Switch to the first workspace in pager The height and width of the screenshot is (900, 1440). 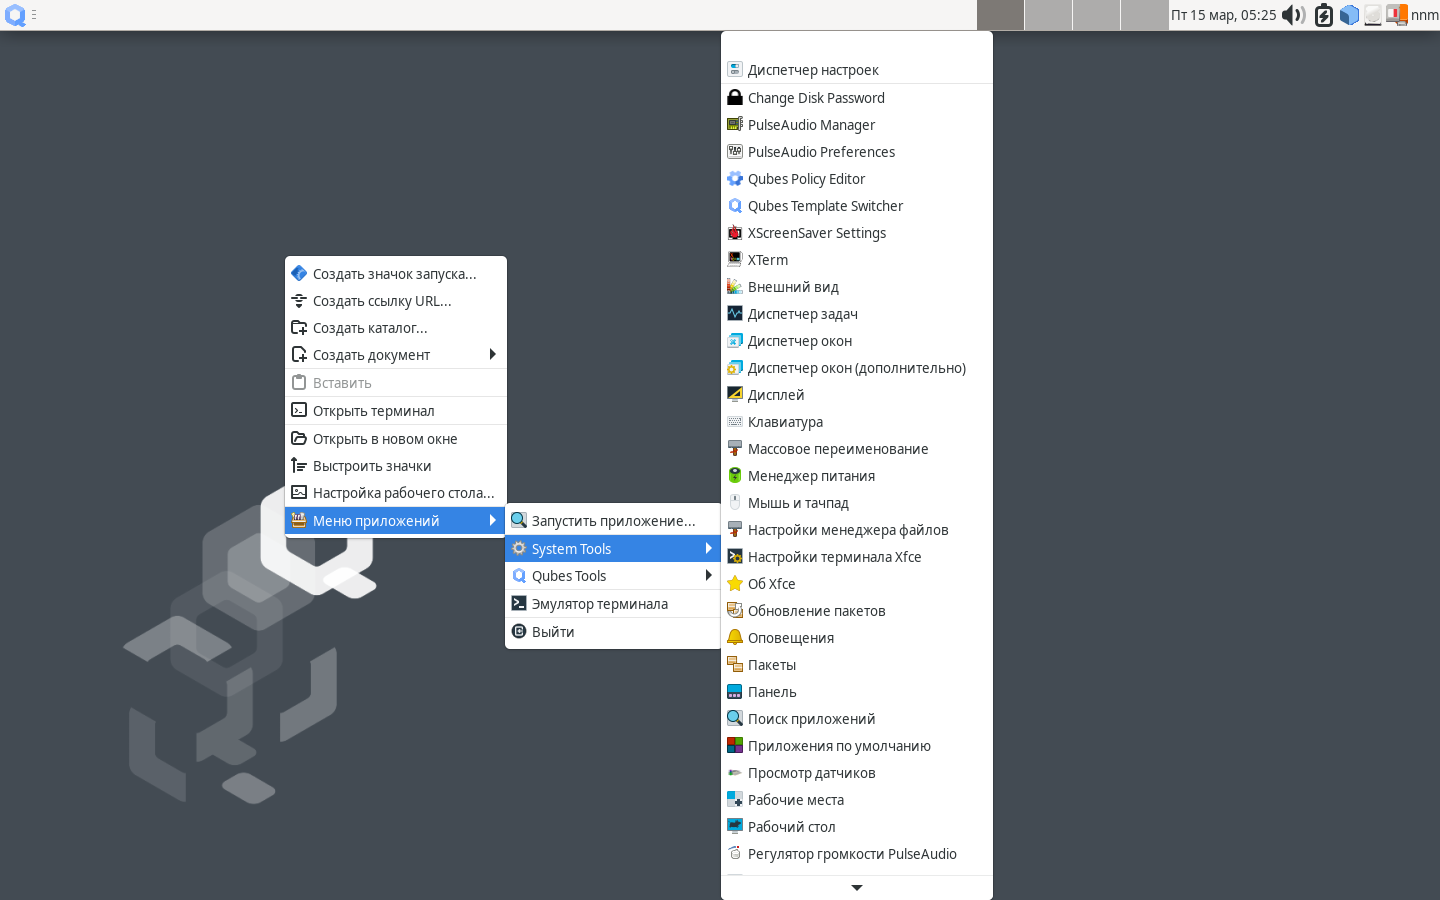pyautogui.click(x=1000, y=15)
